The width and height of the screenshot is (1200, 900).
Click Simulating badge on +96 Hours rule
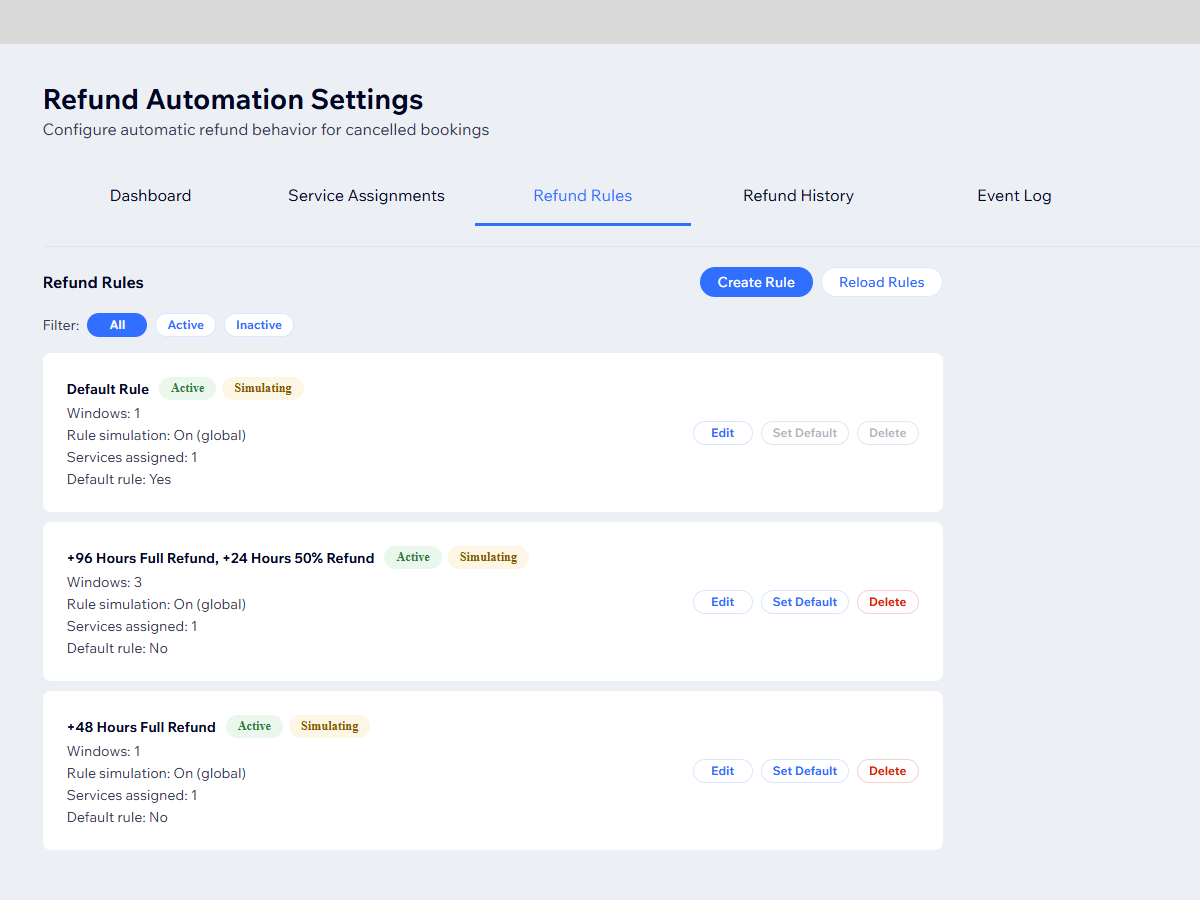pos(488,557)
